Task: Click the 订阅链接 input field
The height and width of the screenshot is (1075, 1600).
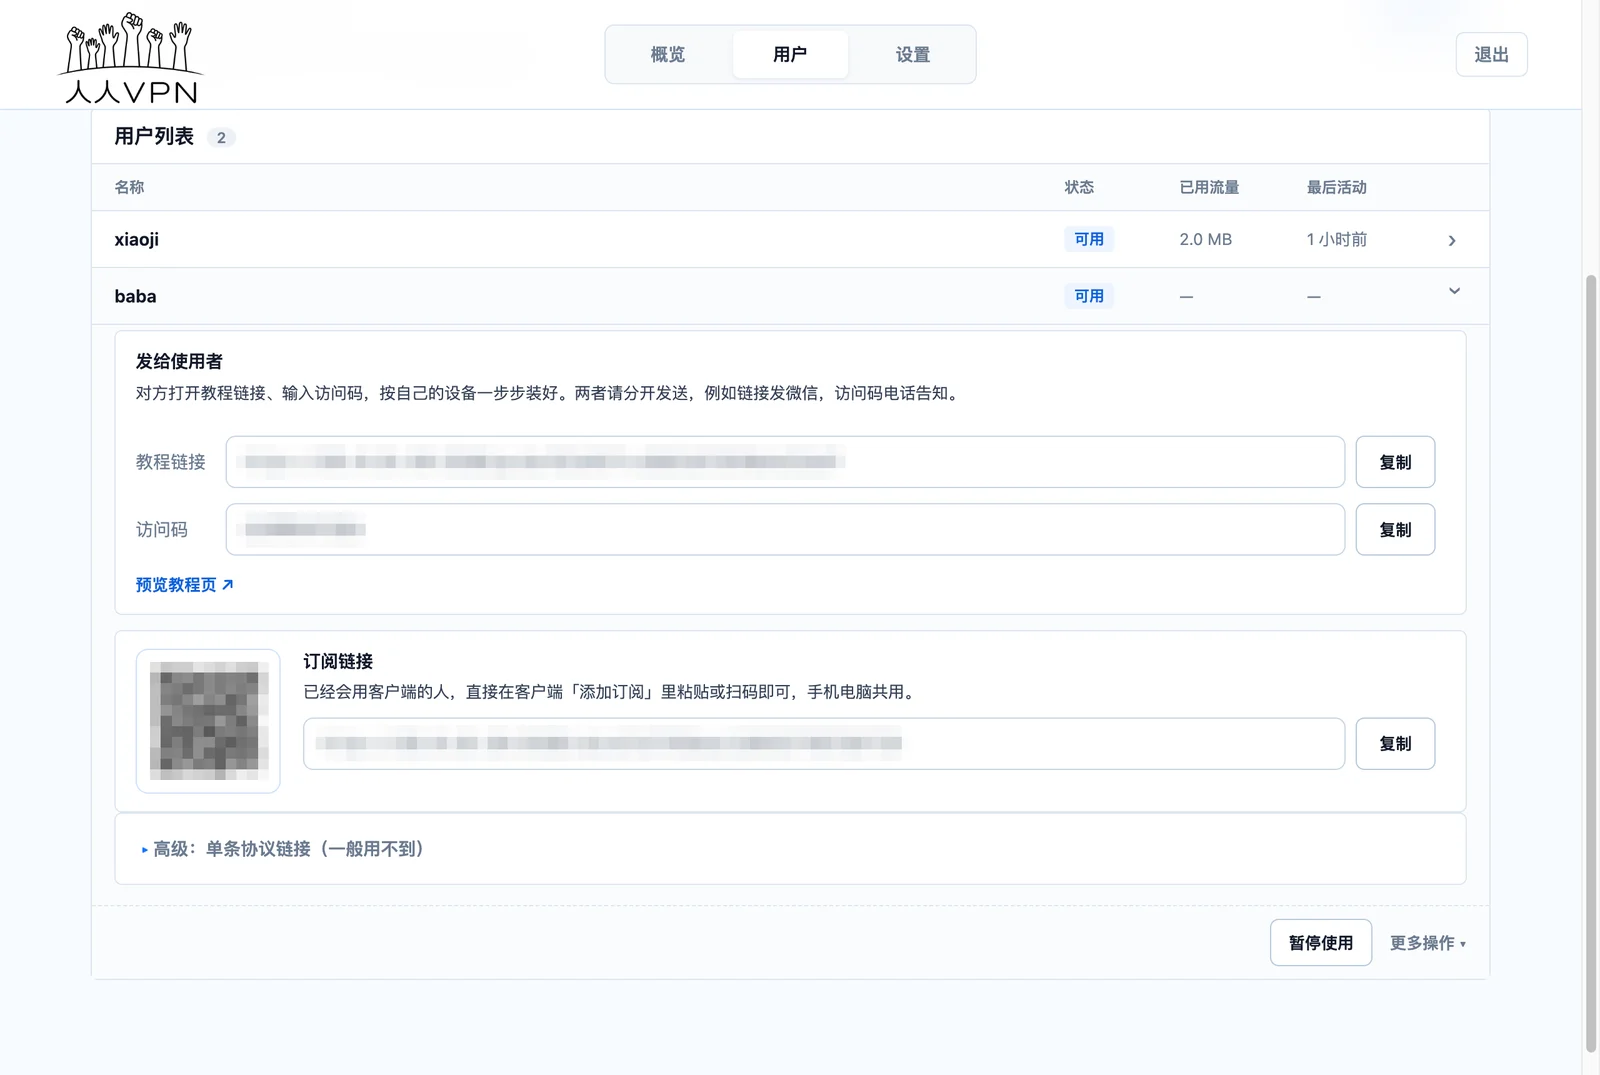Action: [x=824, y=744]
